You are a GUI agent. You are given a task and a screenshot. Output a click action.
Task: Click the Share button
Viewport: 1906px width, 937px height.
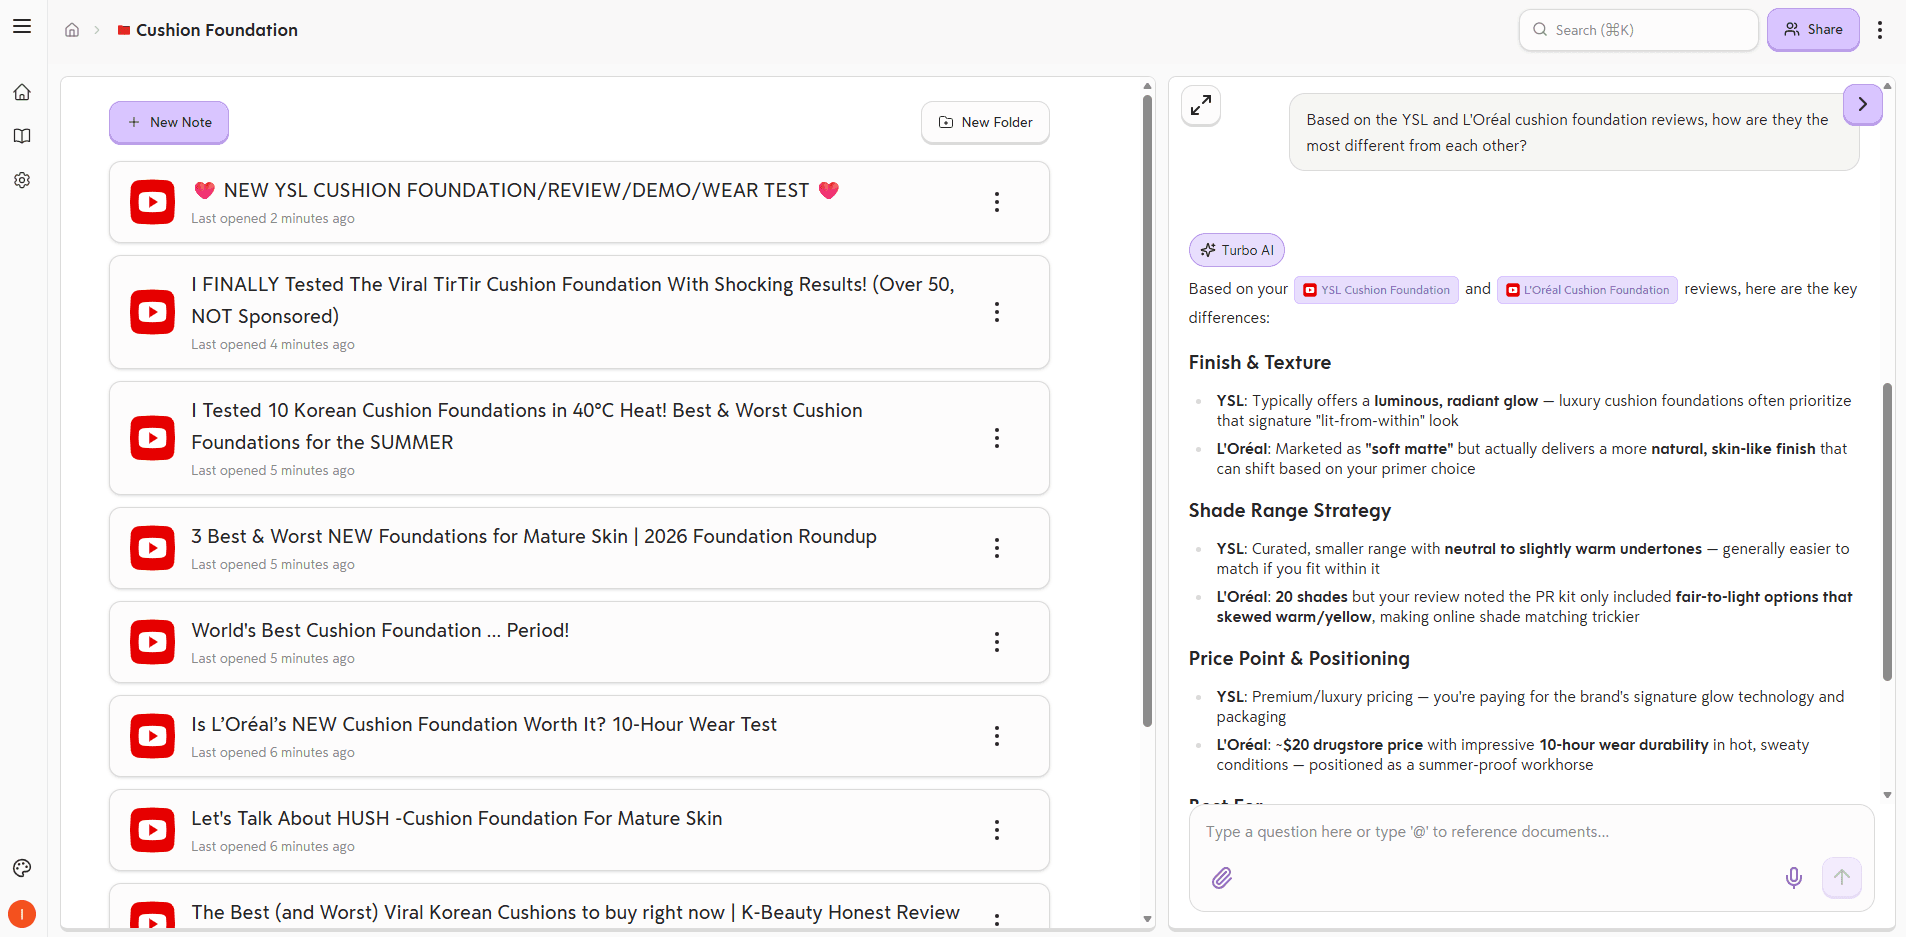(1813, 29)
